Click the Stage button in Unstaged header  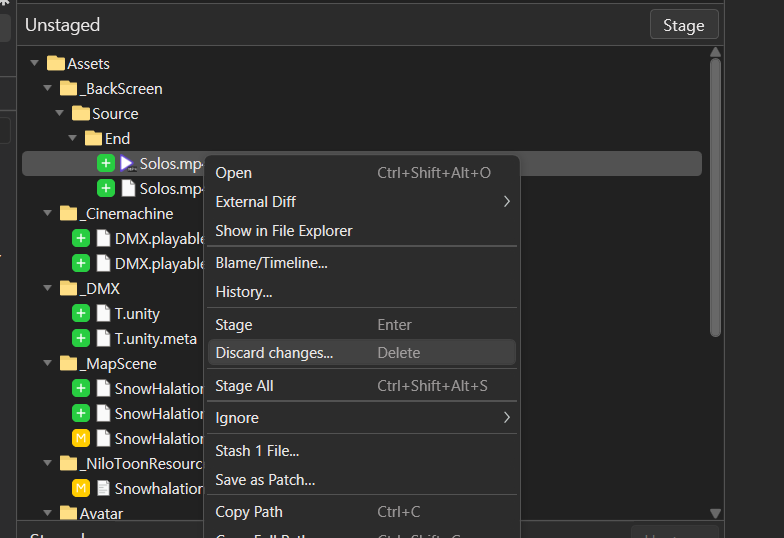click(x=683, y=25)
